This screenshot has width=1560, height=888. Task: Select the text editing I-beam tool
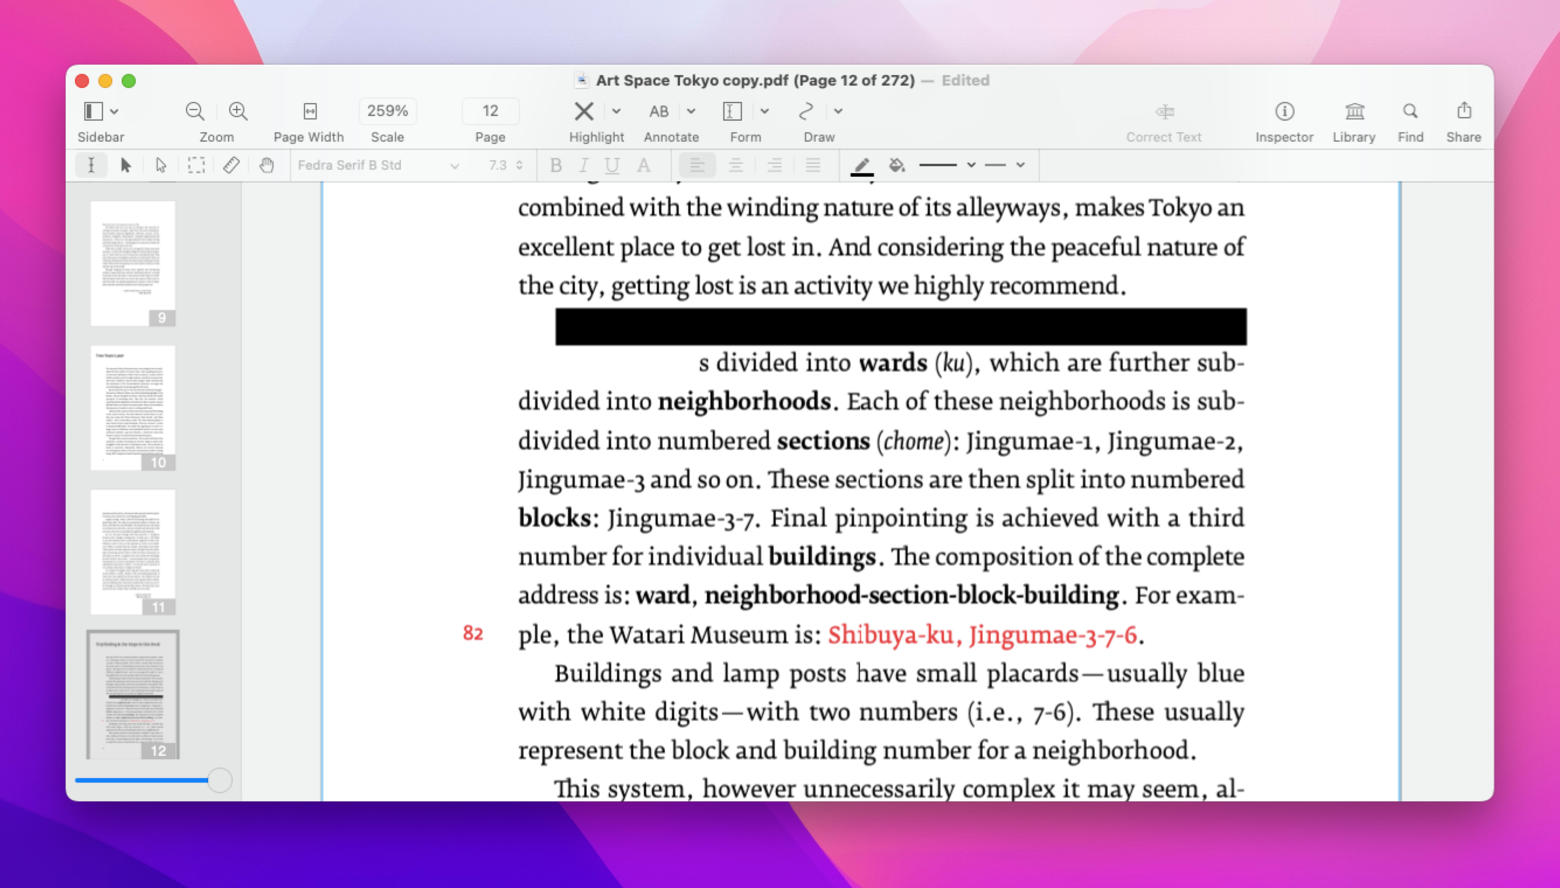[x=91, y=165]
